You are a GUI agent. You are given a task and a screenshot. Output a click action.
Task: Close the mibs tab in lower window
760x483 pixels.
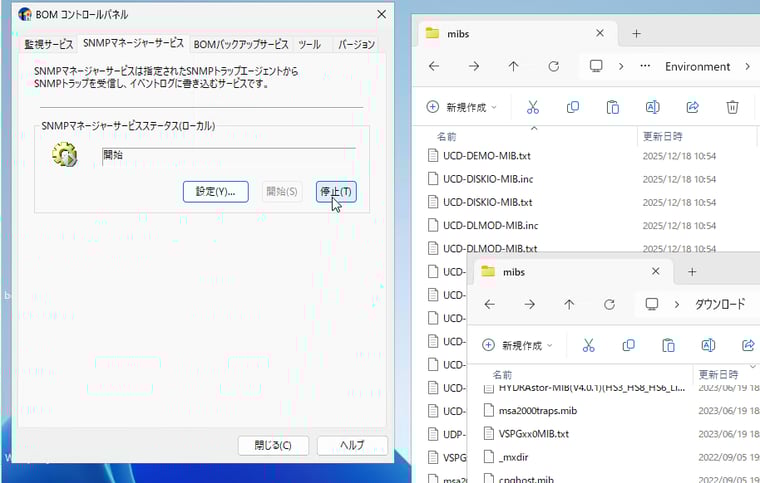(x=656, y=271)
